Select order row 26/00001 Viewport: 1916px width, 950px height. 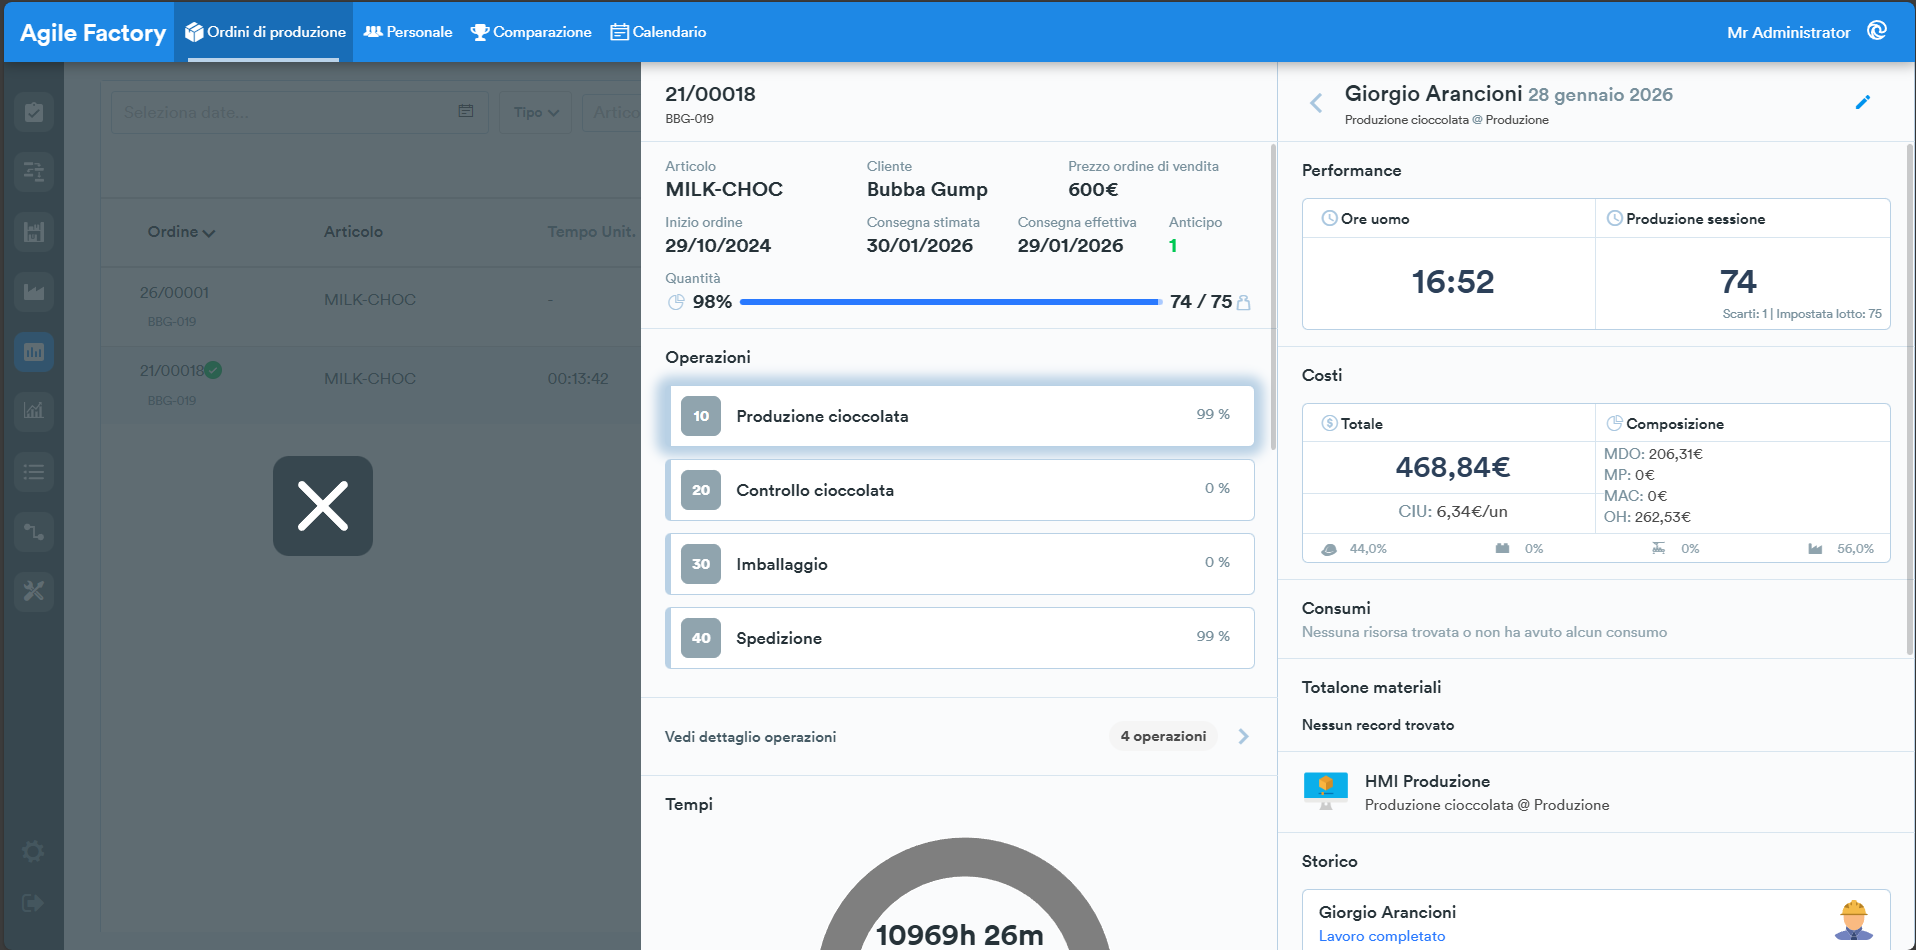click(370, 306)
